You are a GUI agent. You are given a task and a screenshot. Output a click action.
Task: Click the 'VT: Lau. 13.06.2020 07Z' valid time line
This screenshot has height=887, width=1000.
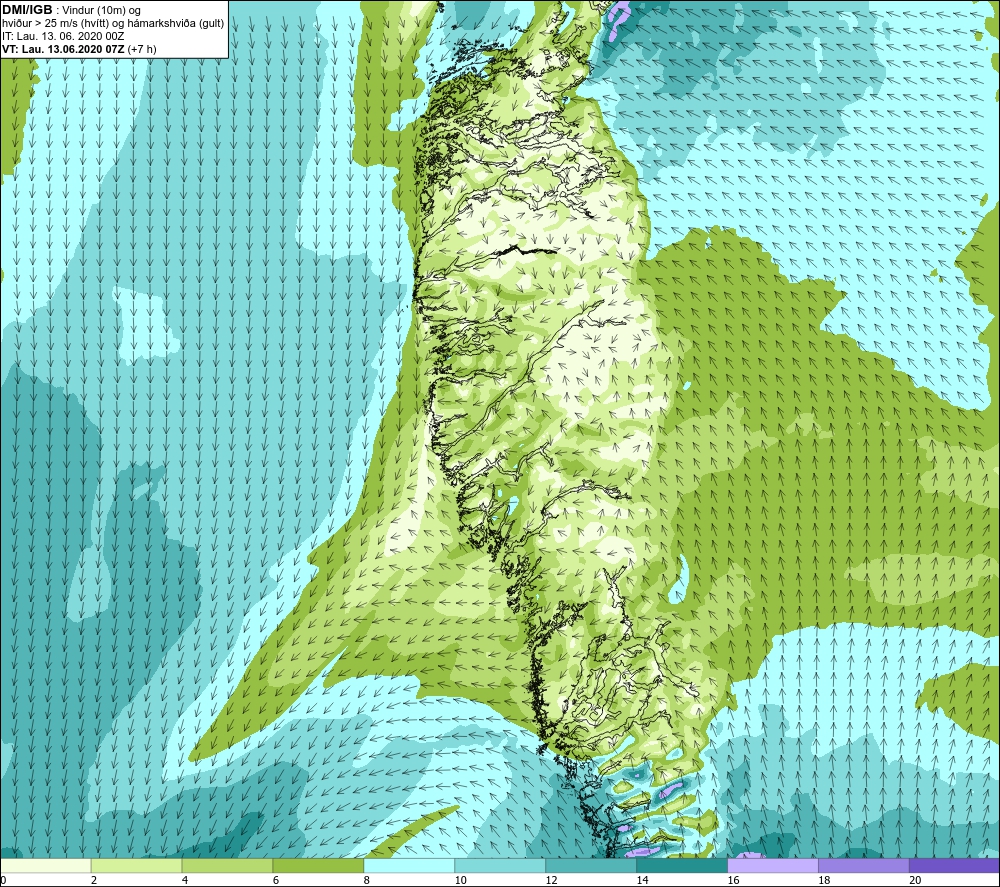coord(79,49)
